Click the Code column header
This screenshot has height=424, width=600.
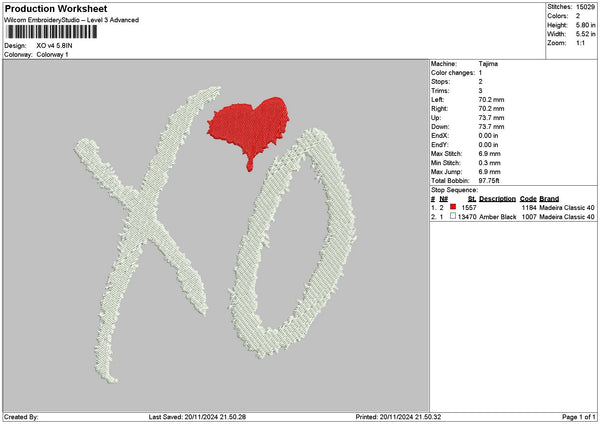pos(528,198)
